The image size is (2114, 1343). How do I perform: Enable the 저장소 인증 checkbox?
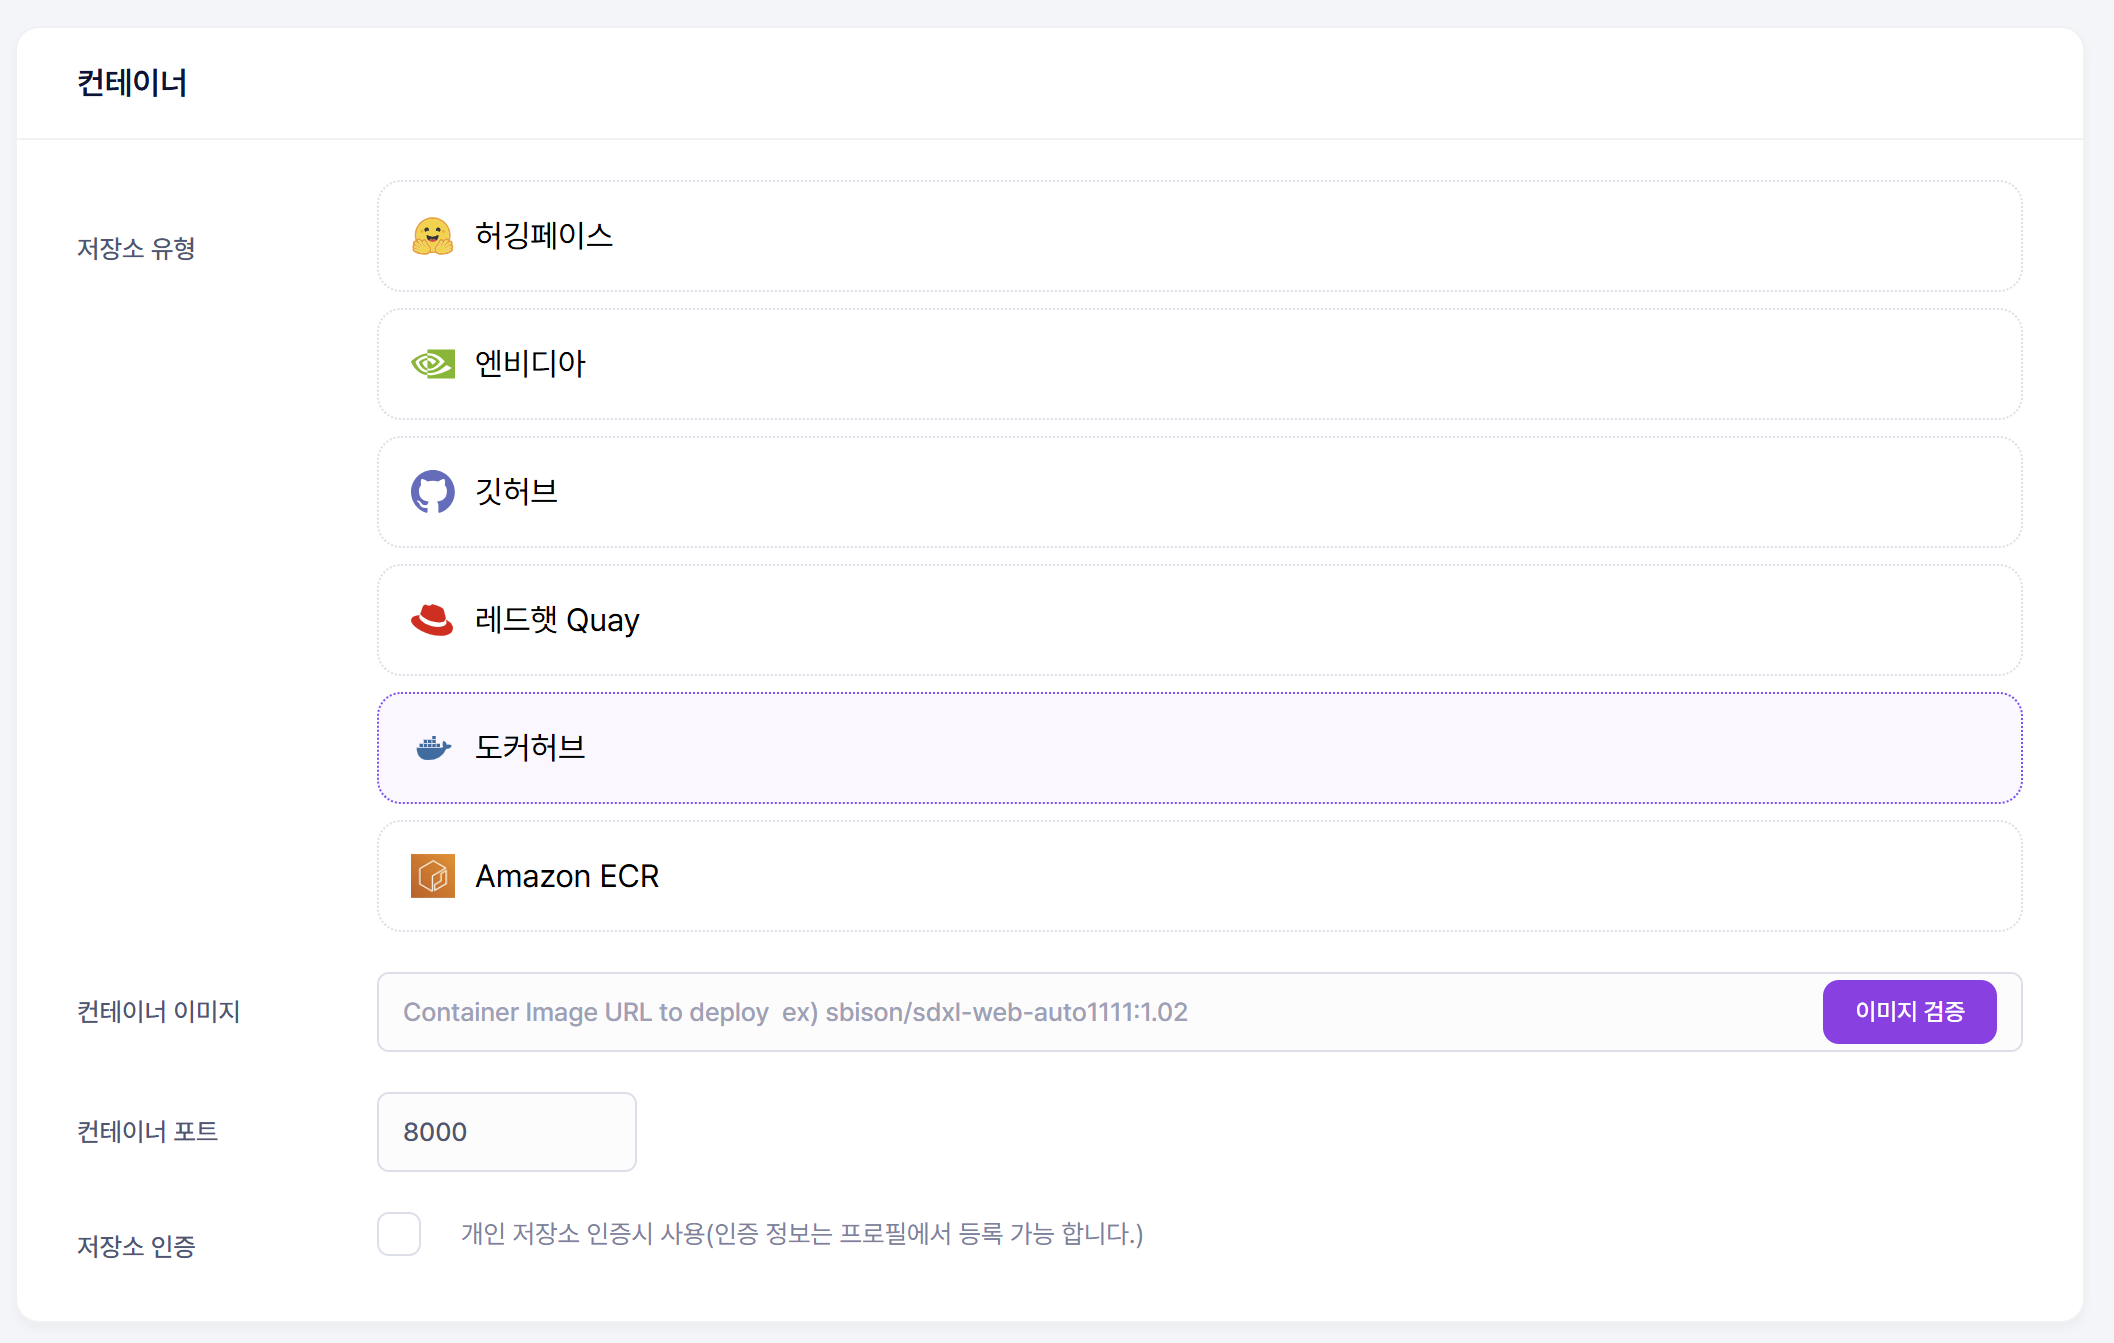[399, 1234]
